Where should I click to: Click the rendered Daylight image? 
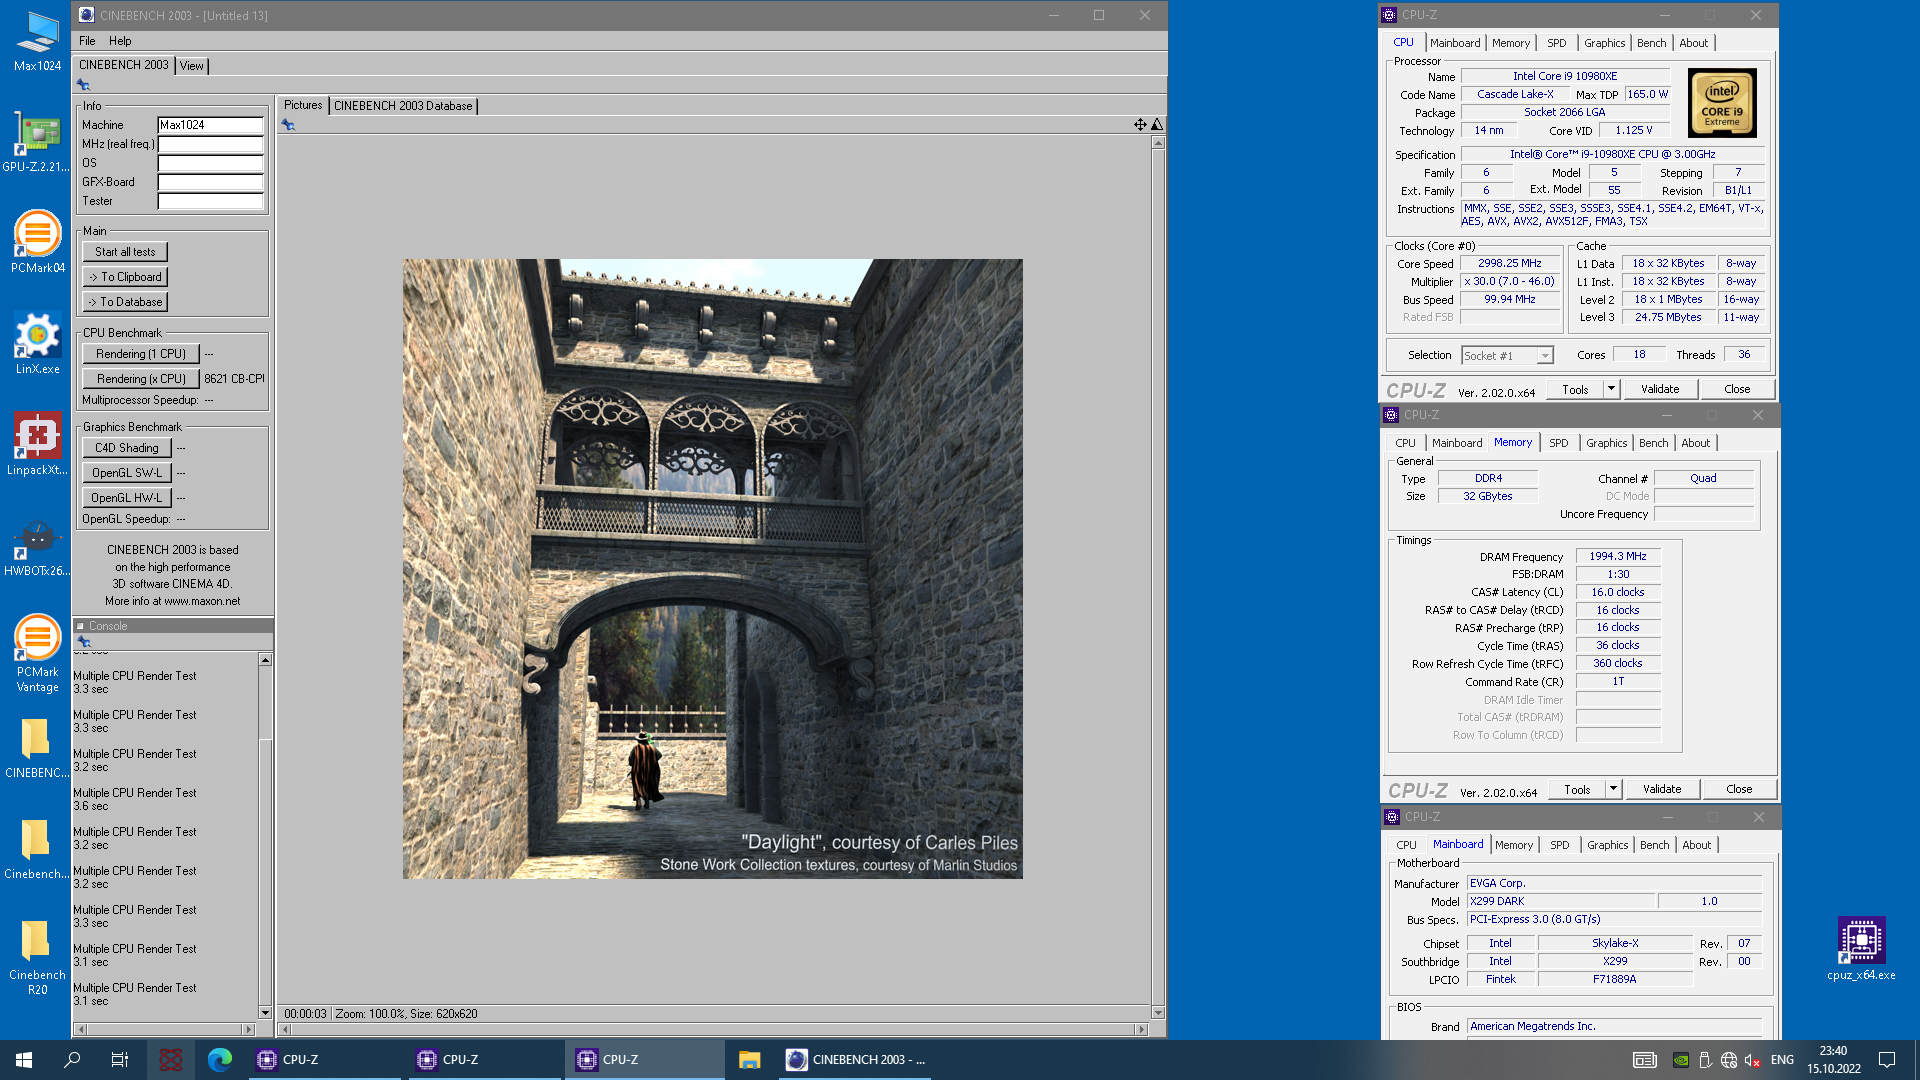click(x=712, y=569)
